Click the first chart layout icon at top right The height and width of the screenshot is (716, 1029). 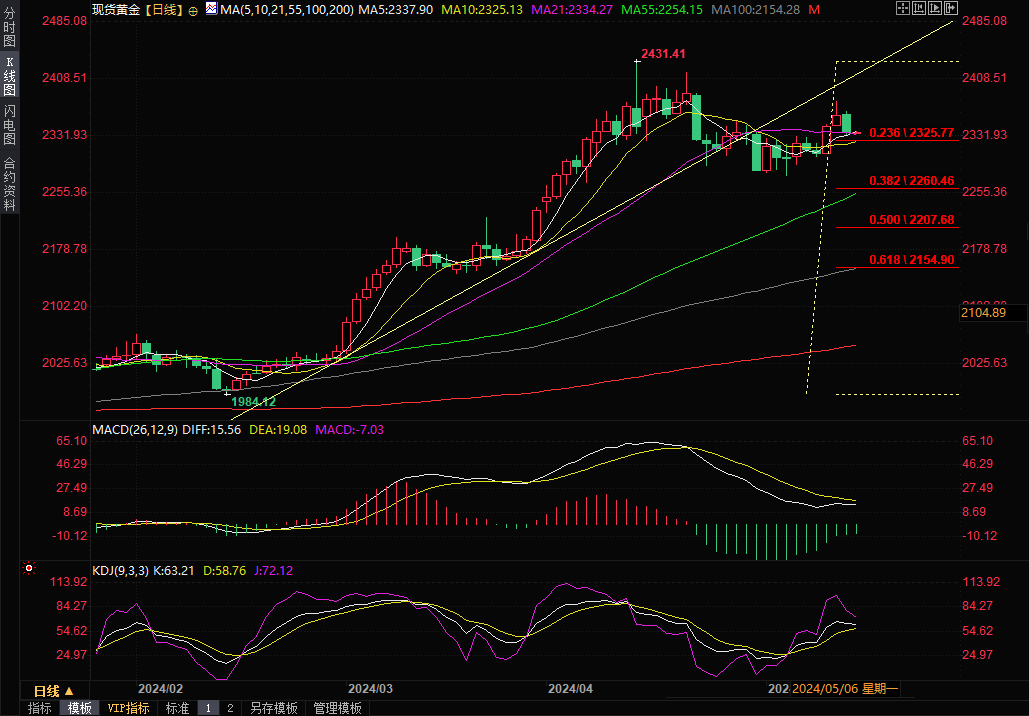902,8
